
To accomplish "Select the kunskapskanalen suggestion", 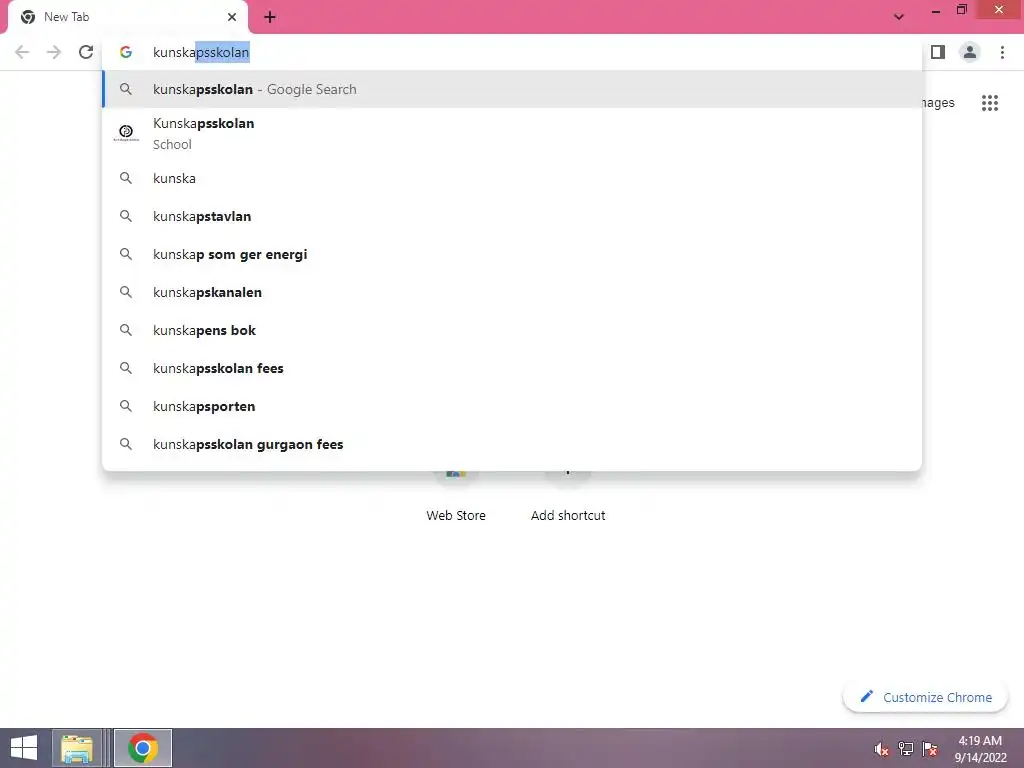I will pos(513,292).
